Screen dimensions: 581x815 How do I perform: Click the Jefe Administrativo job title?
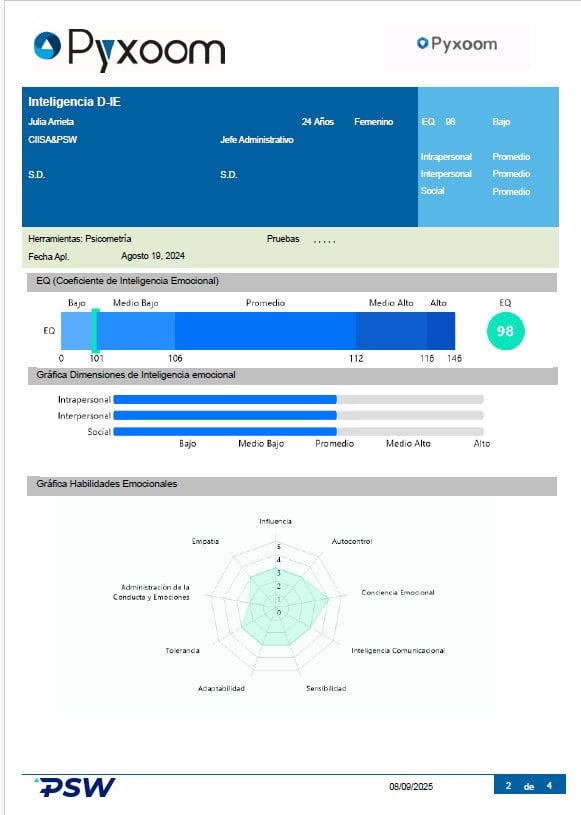point(257,140)
